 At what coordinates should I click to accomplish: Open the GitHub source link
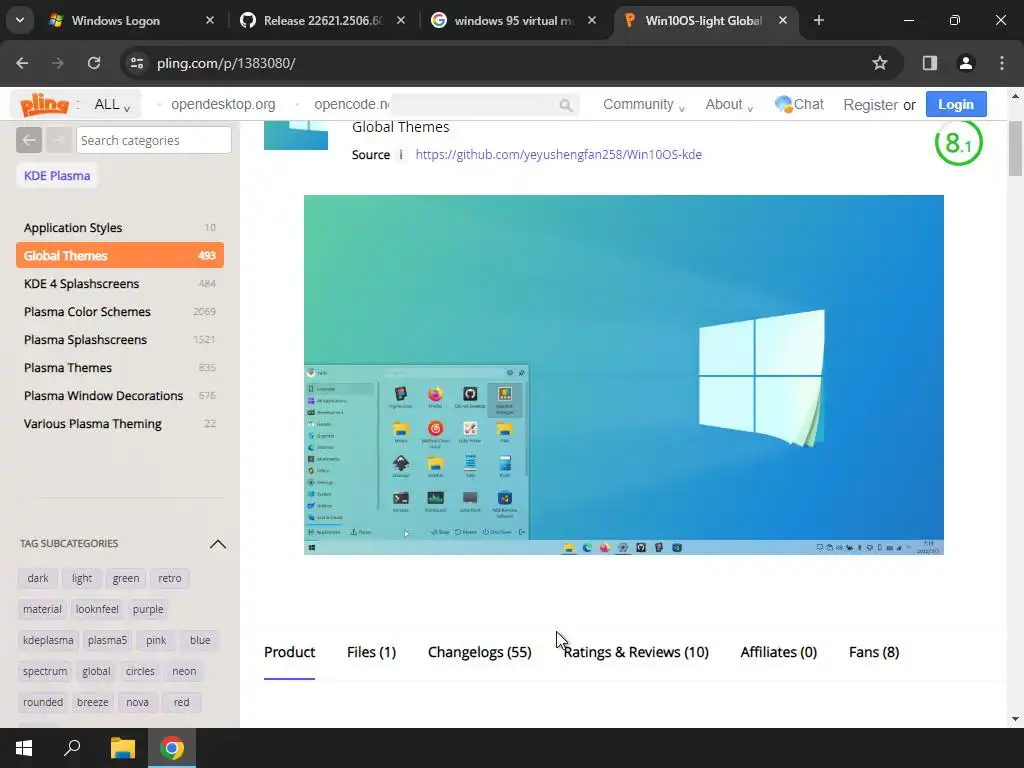558,155
